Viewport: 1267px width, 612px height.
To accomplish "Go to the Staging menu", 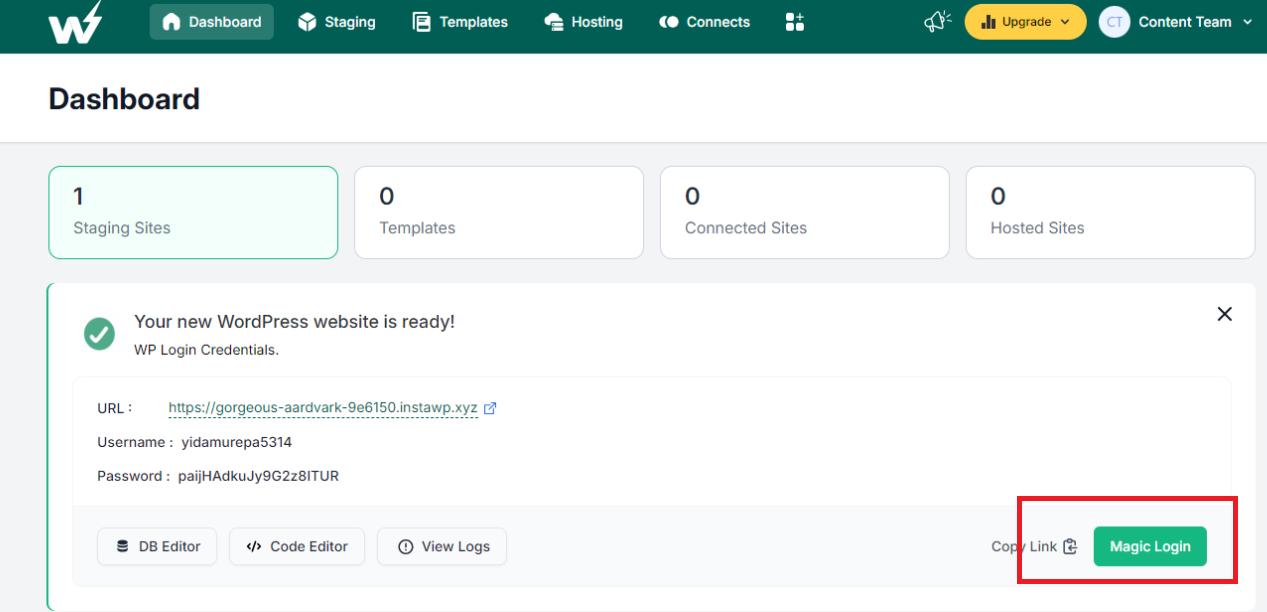I will [337, 22].
